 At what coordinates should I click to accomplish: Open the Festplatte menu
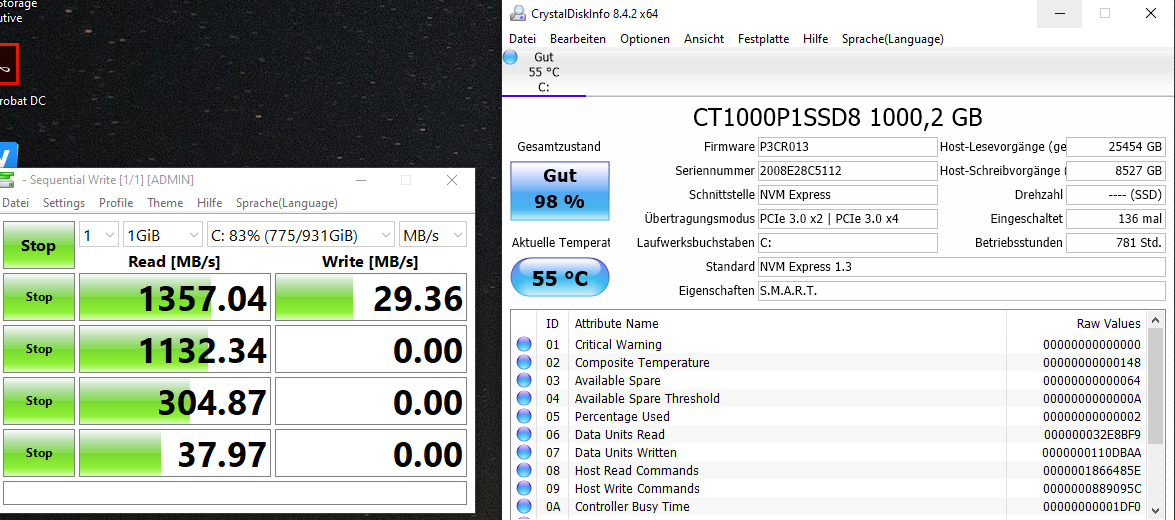(764, 39)
